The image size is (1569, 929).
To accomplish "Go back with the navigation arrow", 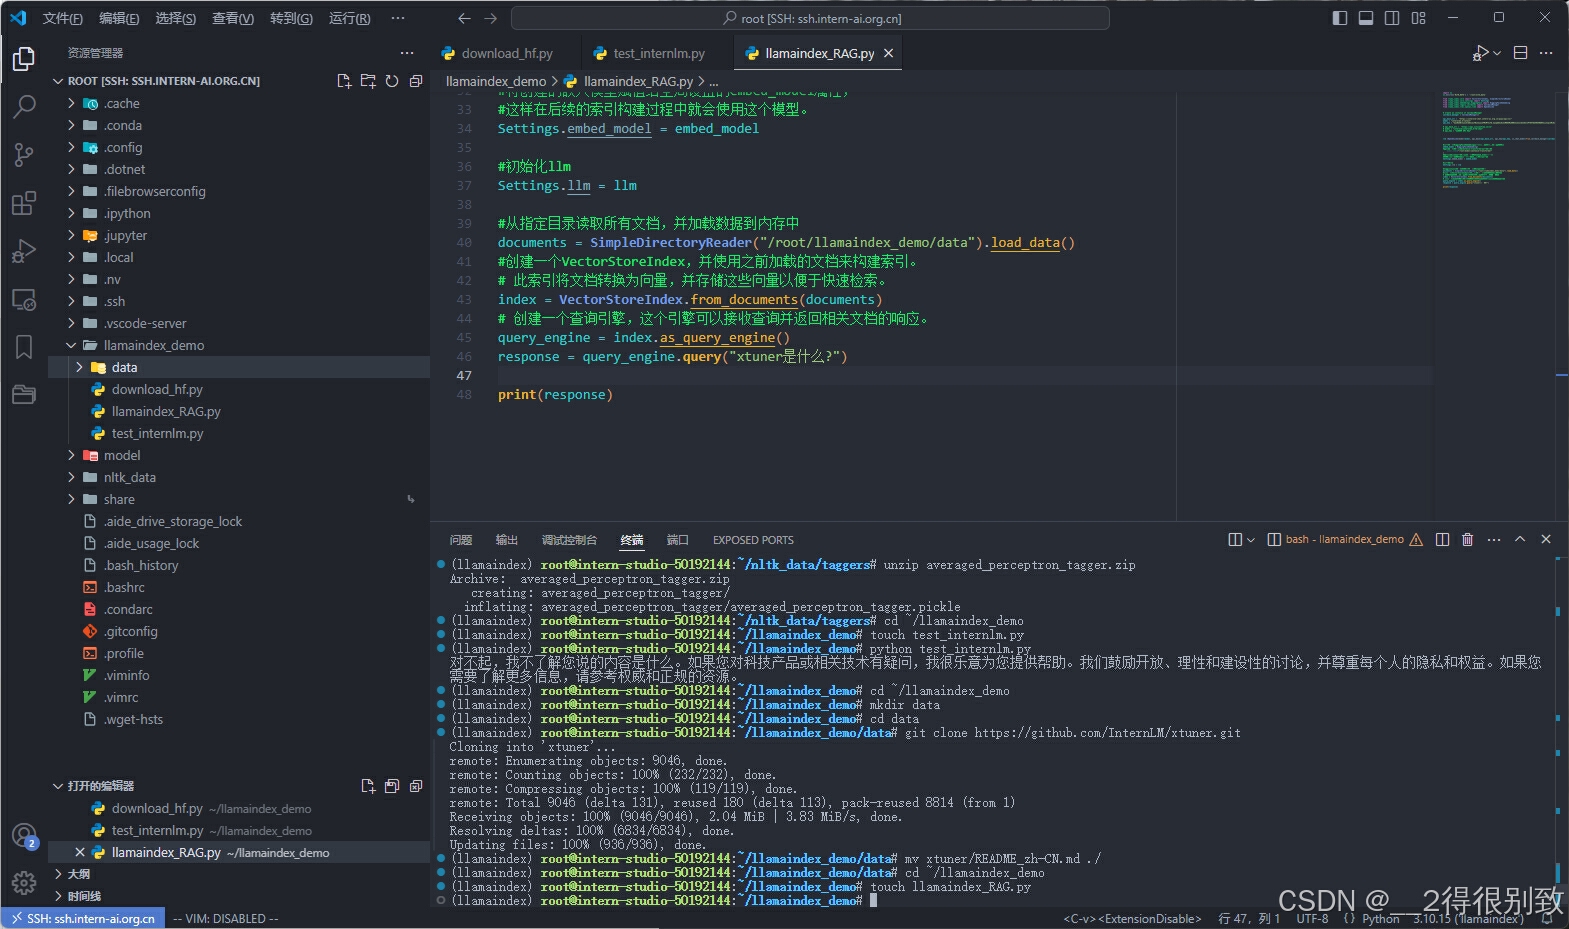I will click(464, 18).
